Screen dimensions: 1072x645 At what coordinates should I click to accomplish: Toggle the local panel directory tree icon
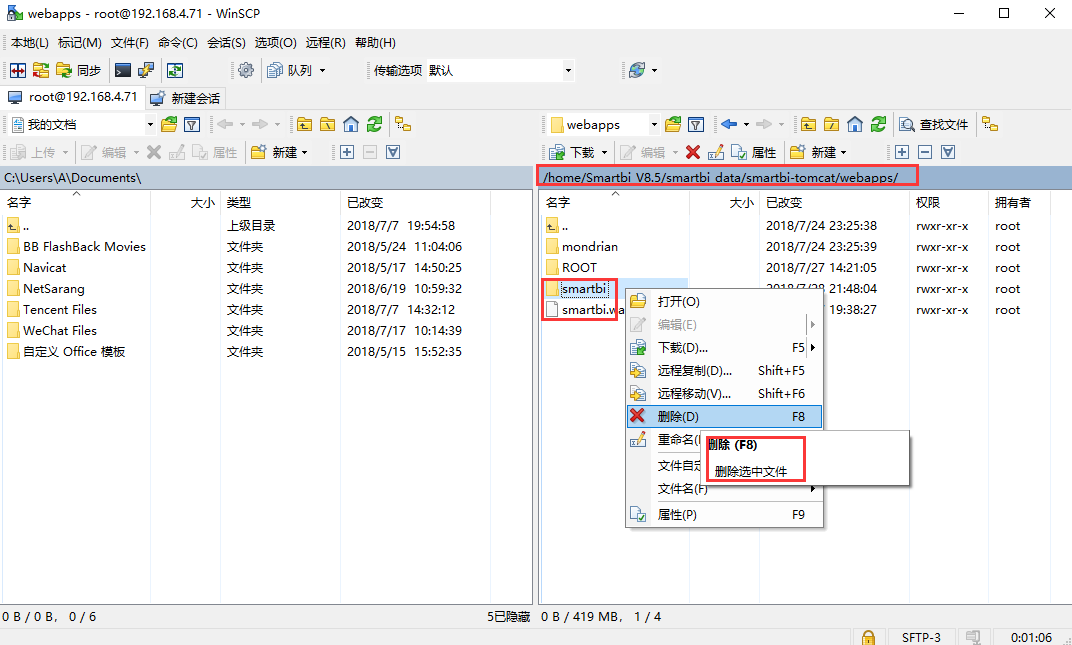(403, 124)
